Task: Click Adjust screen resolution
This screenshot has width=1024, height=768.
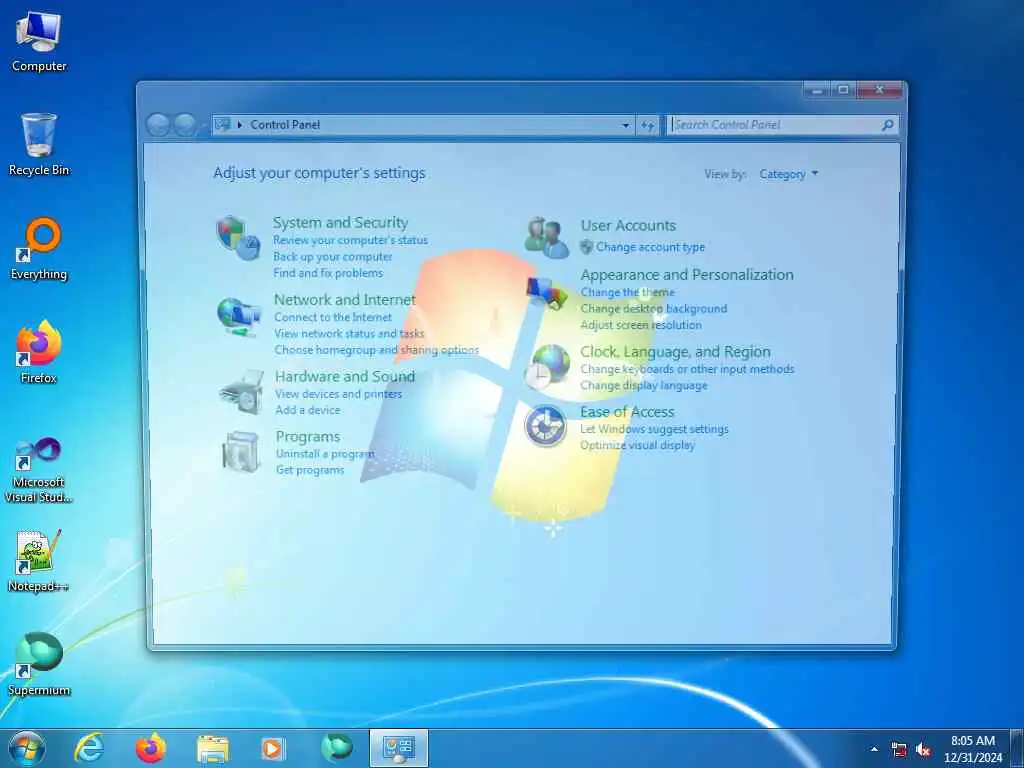Action: 641,325
